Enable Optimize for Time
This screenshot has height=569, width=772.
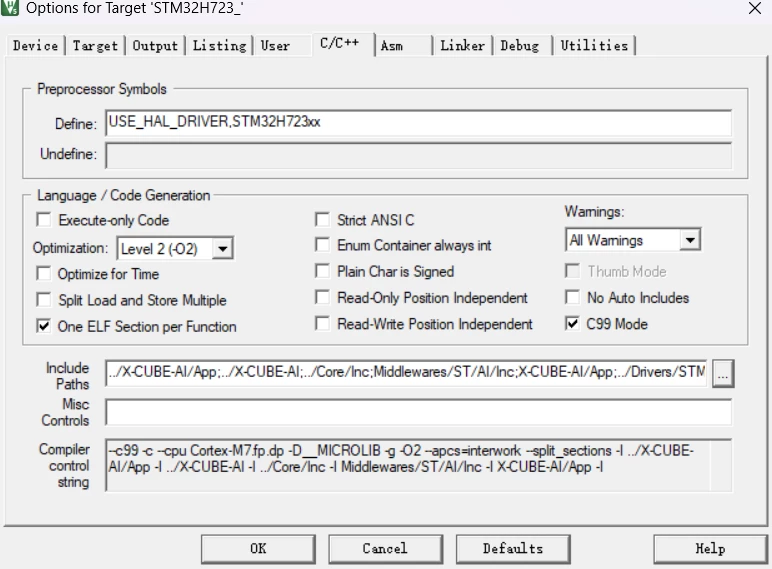click(x=44, y=273)
